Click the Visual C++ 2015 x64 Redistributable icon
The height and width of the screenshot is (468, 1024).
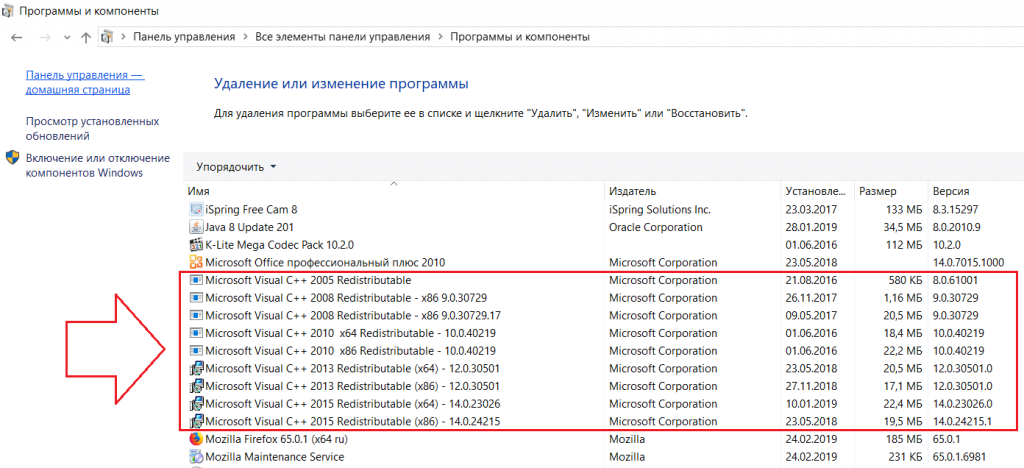(196, 404)
